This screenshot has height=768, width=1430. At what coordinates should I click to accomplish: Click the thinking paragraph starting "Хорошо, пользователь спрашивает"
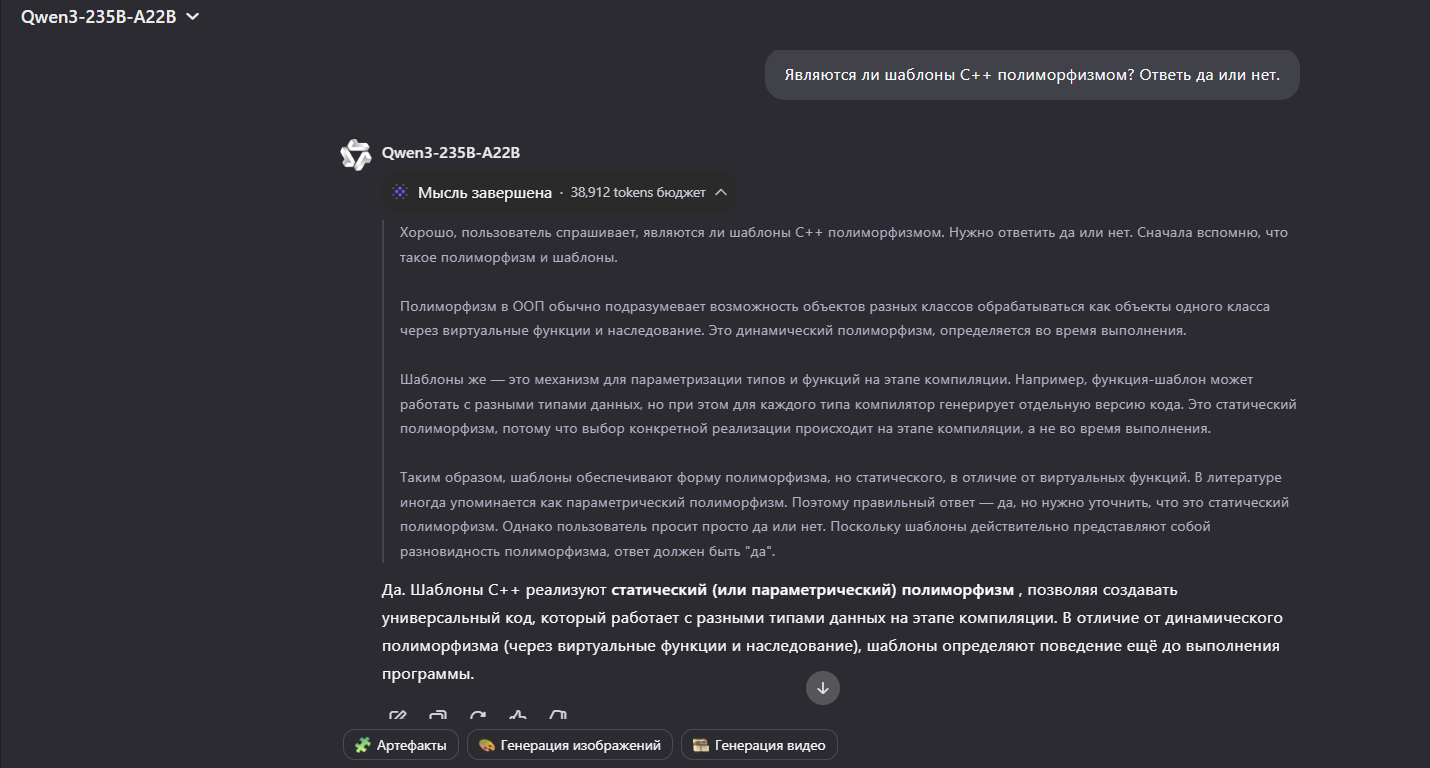(844, 245)
